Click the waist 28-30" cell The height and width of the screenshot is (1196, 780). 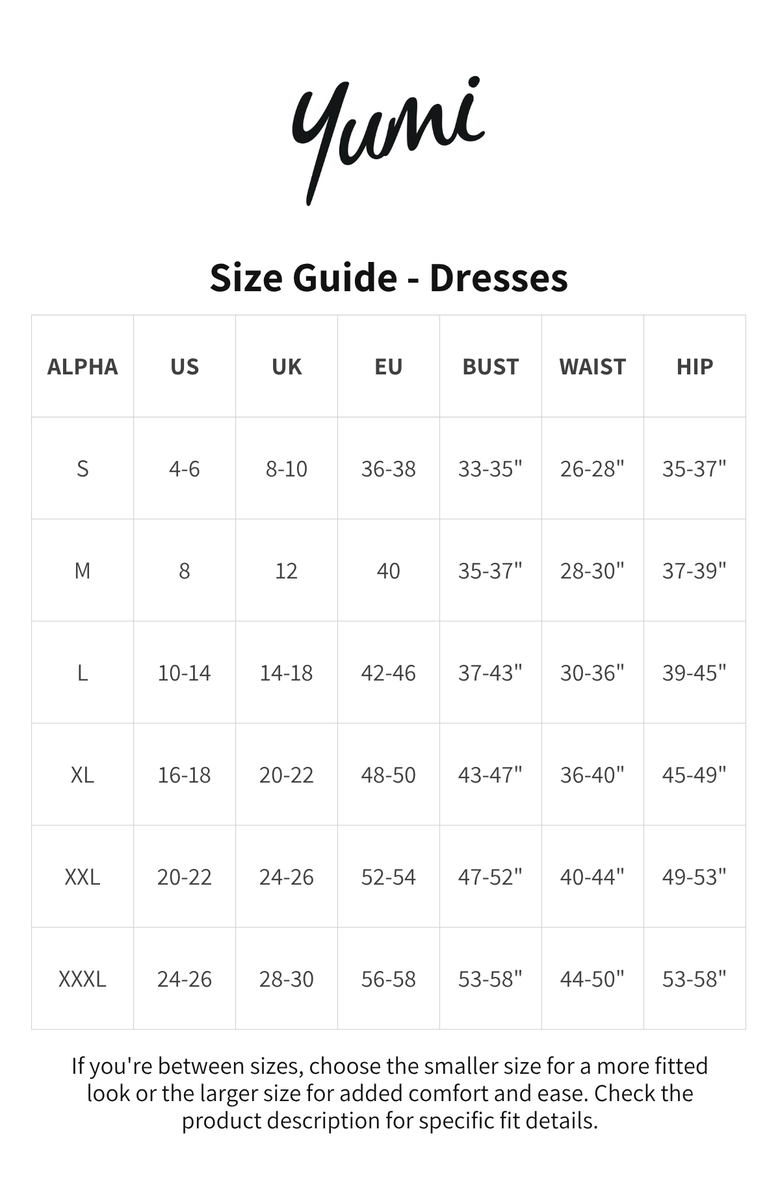coord(593,571)
